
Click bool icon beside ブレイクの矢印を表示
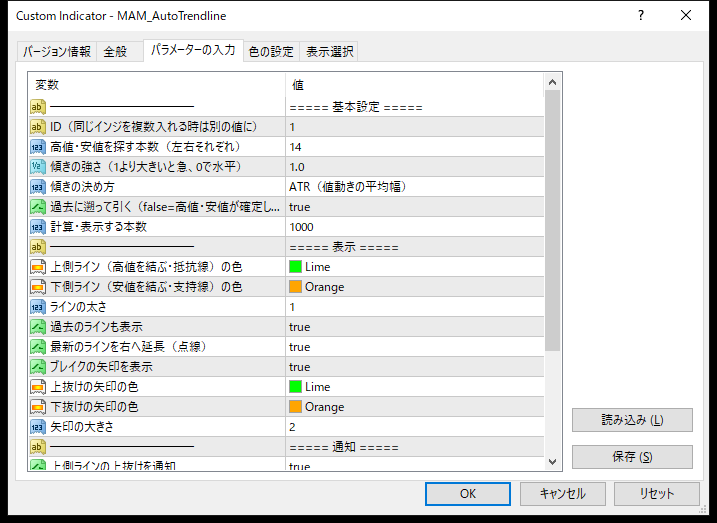point(38,367)
